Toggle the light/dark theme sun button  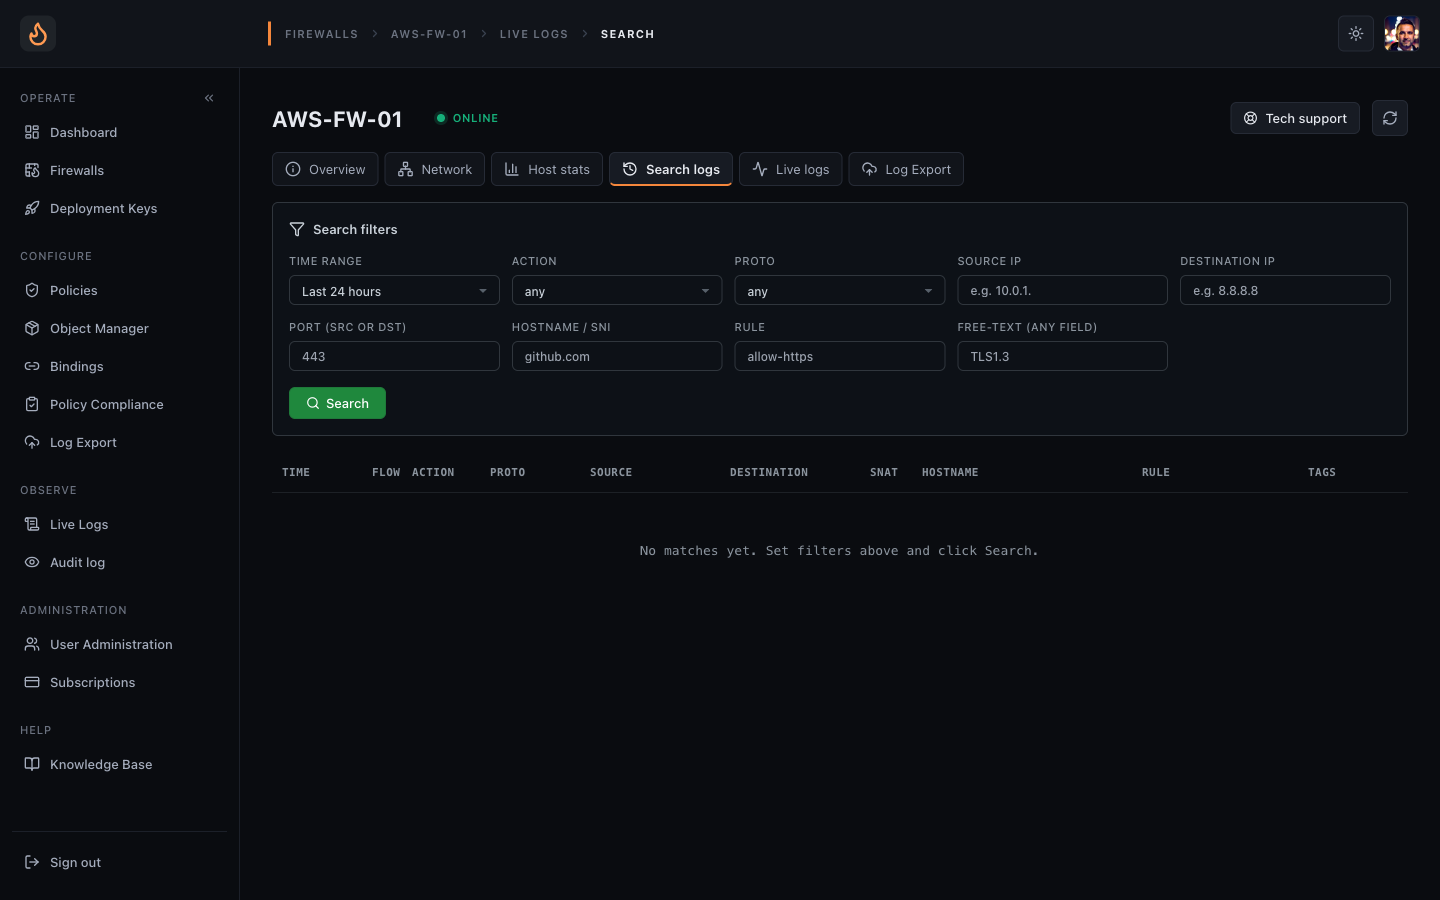pos(1356,34)
